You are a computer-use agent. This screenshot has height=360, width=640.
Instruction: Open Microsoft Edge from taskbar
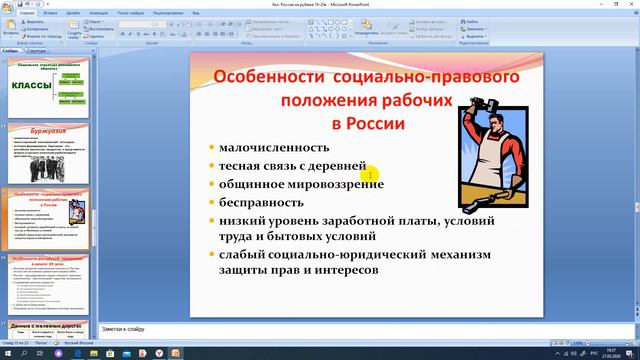tap(78, 353)
